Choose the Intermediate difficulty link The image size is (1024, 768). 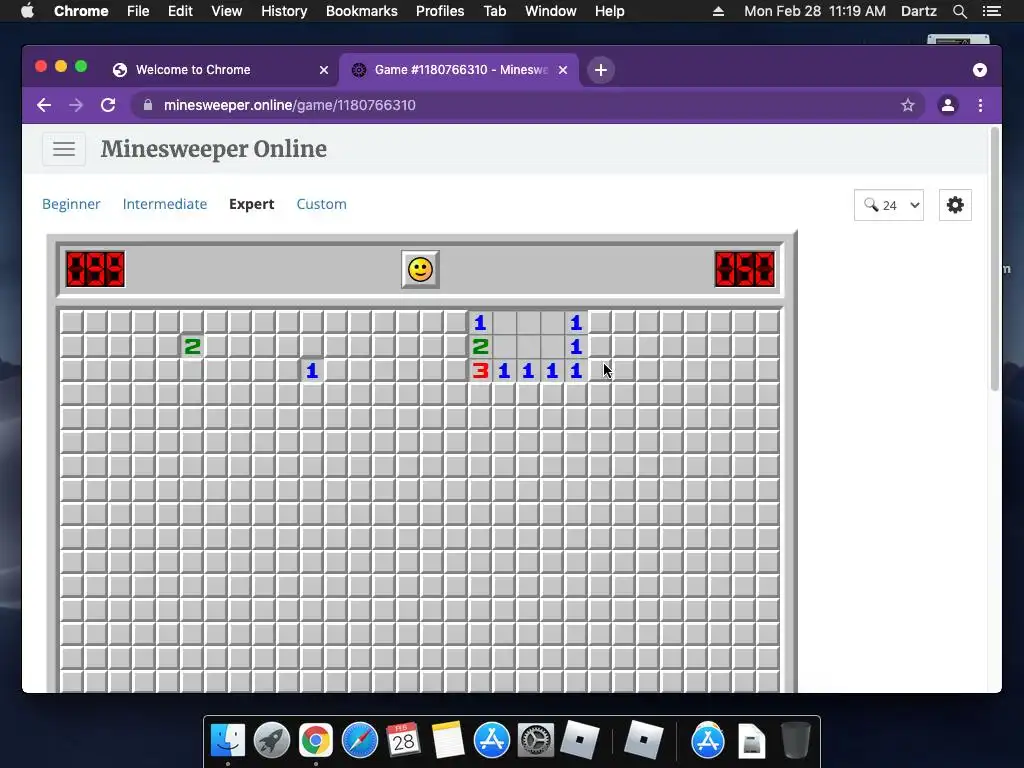coord(165,204)
